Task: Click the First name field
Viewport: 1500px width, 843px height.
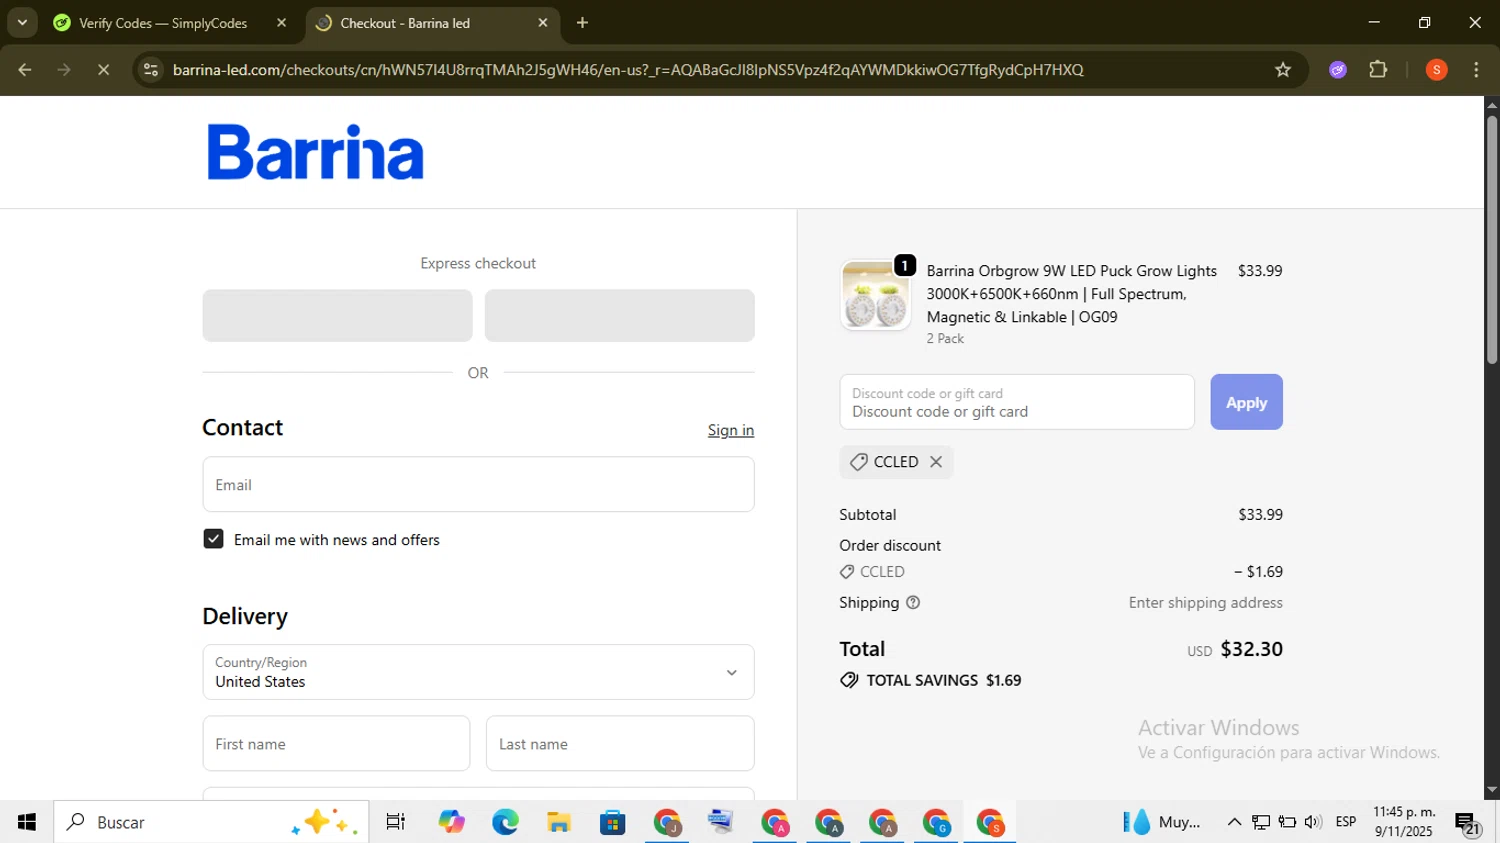Action: tap(336, 744)
